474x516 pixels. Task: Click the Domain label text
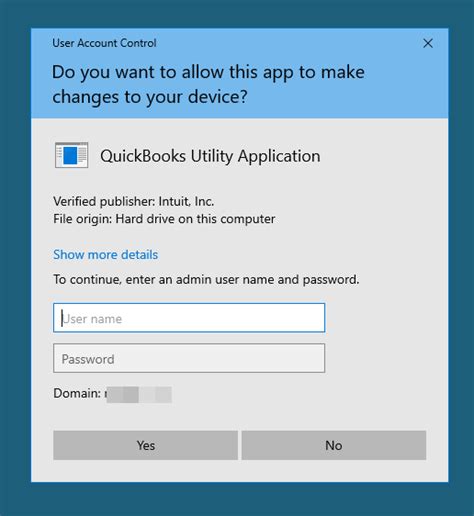coord(77,393)
